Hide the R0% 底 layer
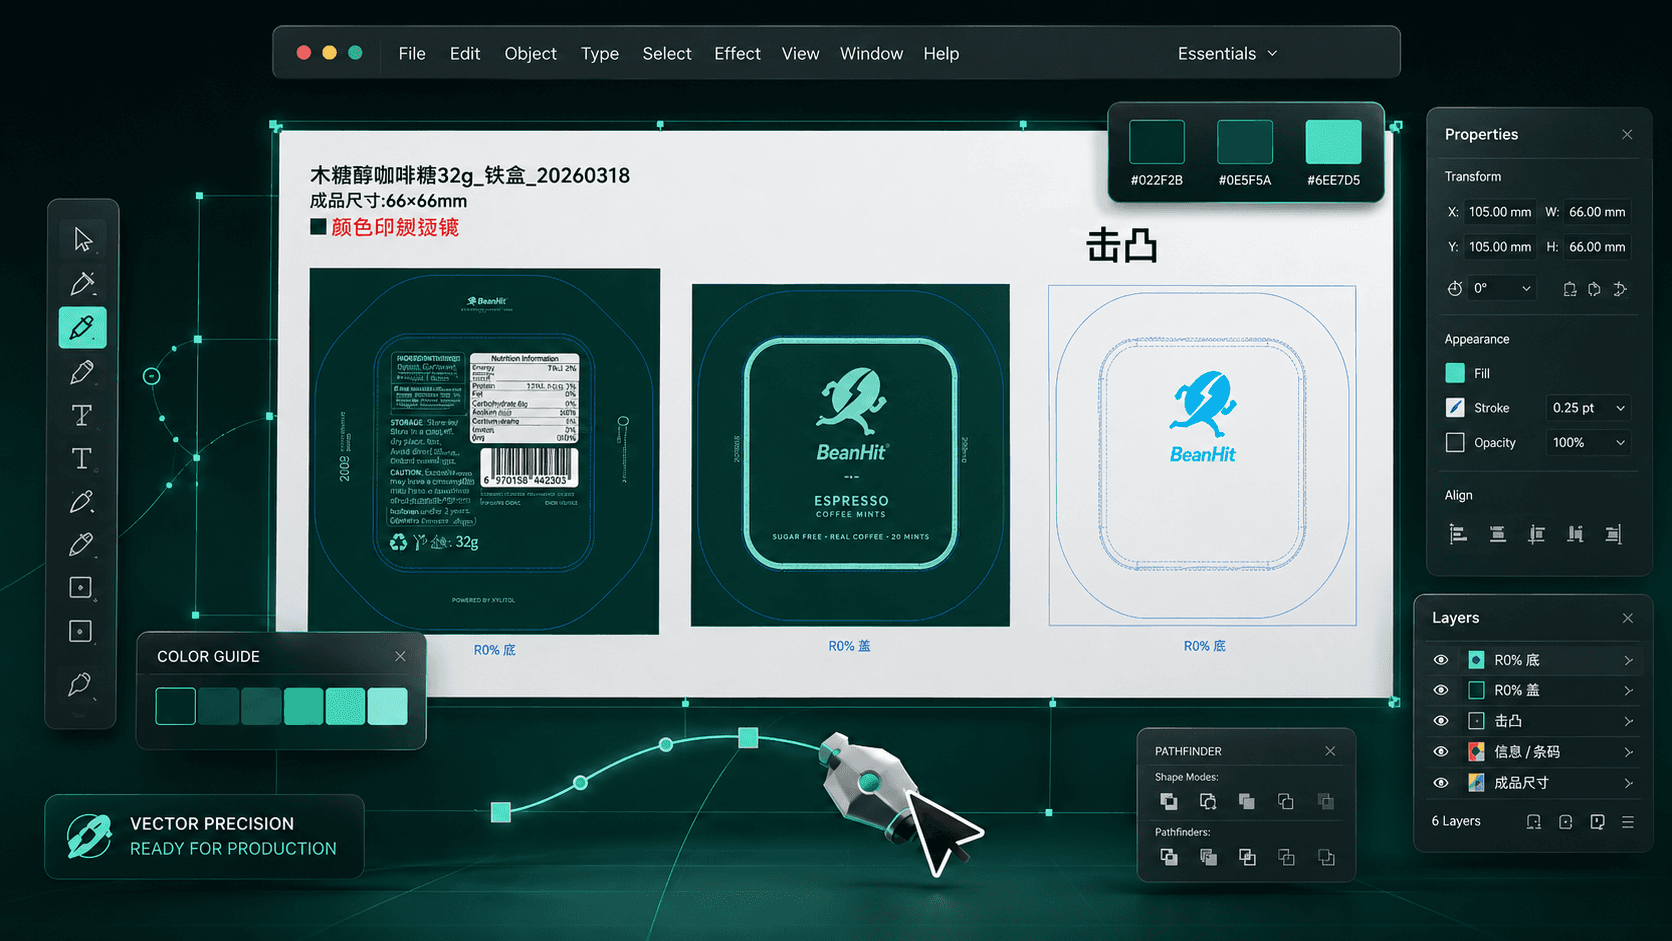1672x941 pixels. pyautogui.click(x=1441, y=660)
